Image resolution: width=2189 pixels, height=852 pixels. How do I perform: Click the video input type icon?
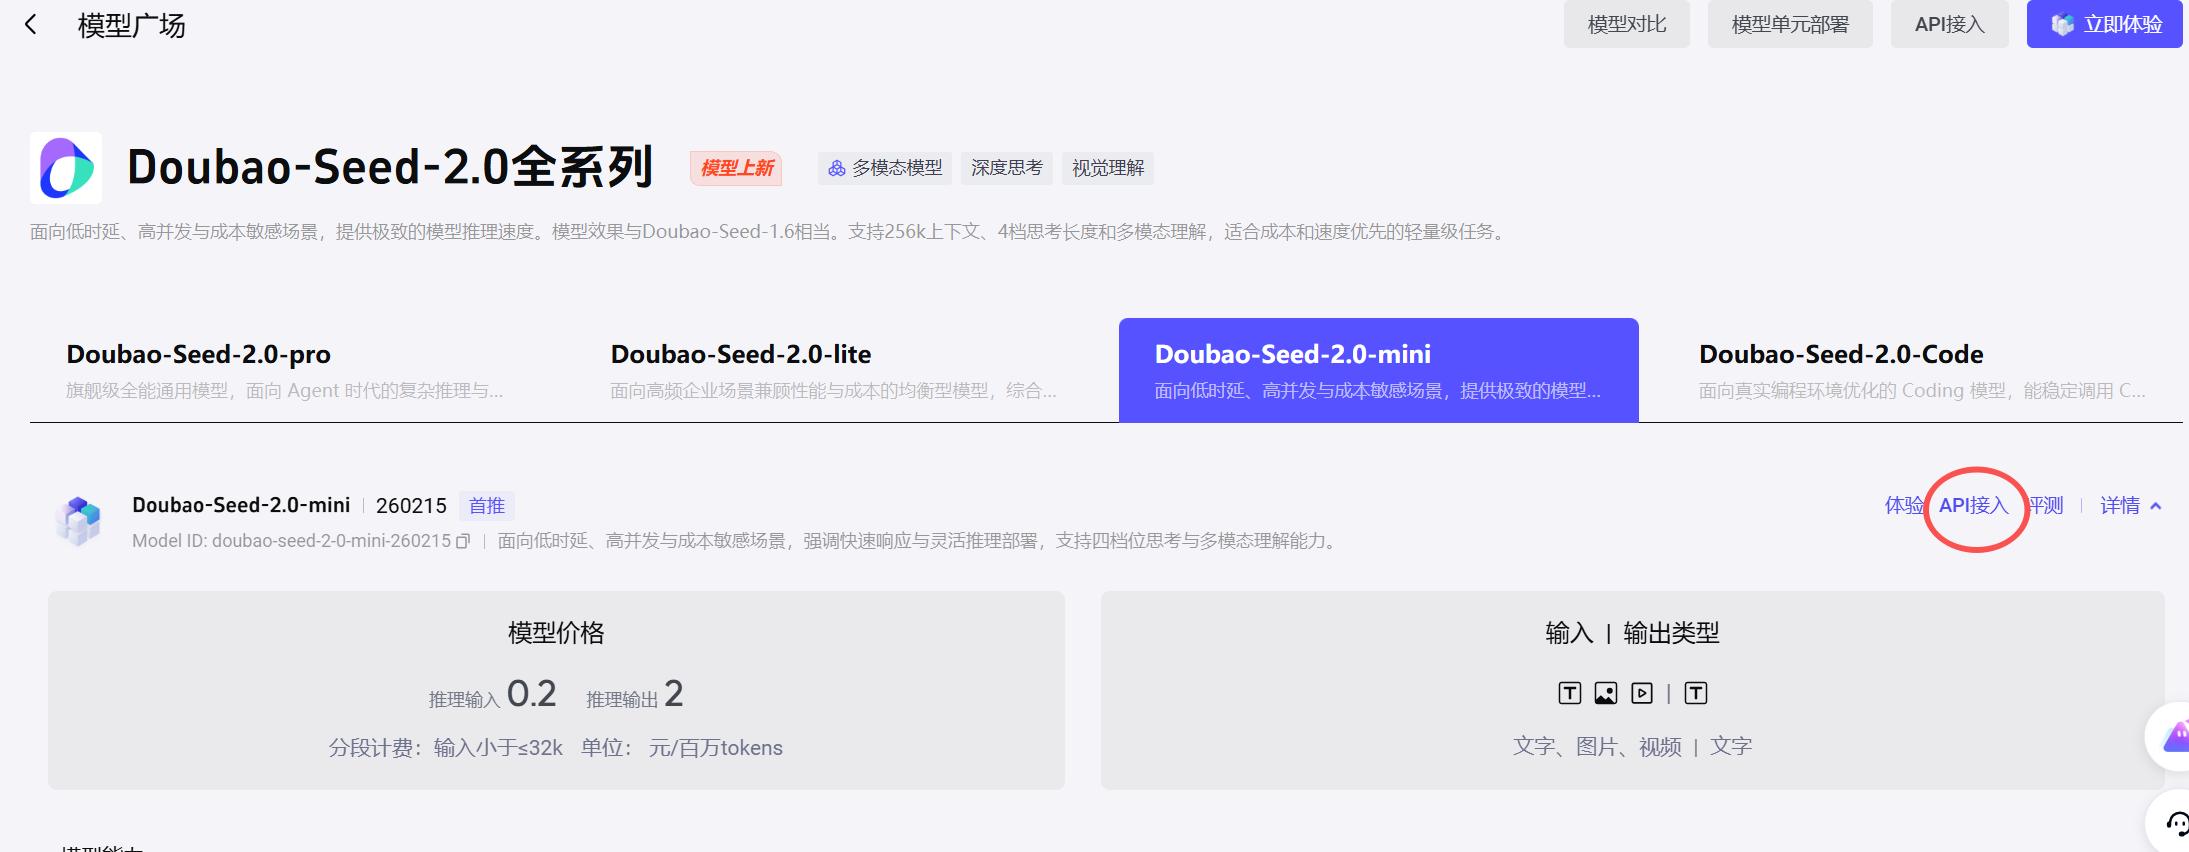[x=1642, y=693]
